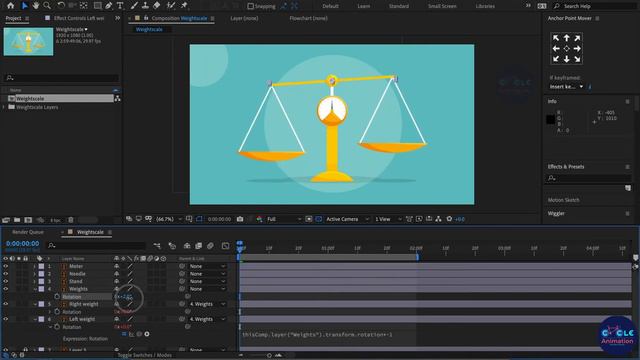Open the Flowchart (none) tab
Image resolution: width=640 pixels, height=360 pixels.
coord(309,18)
